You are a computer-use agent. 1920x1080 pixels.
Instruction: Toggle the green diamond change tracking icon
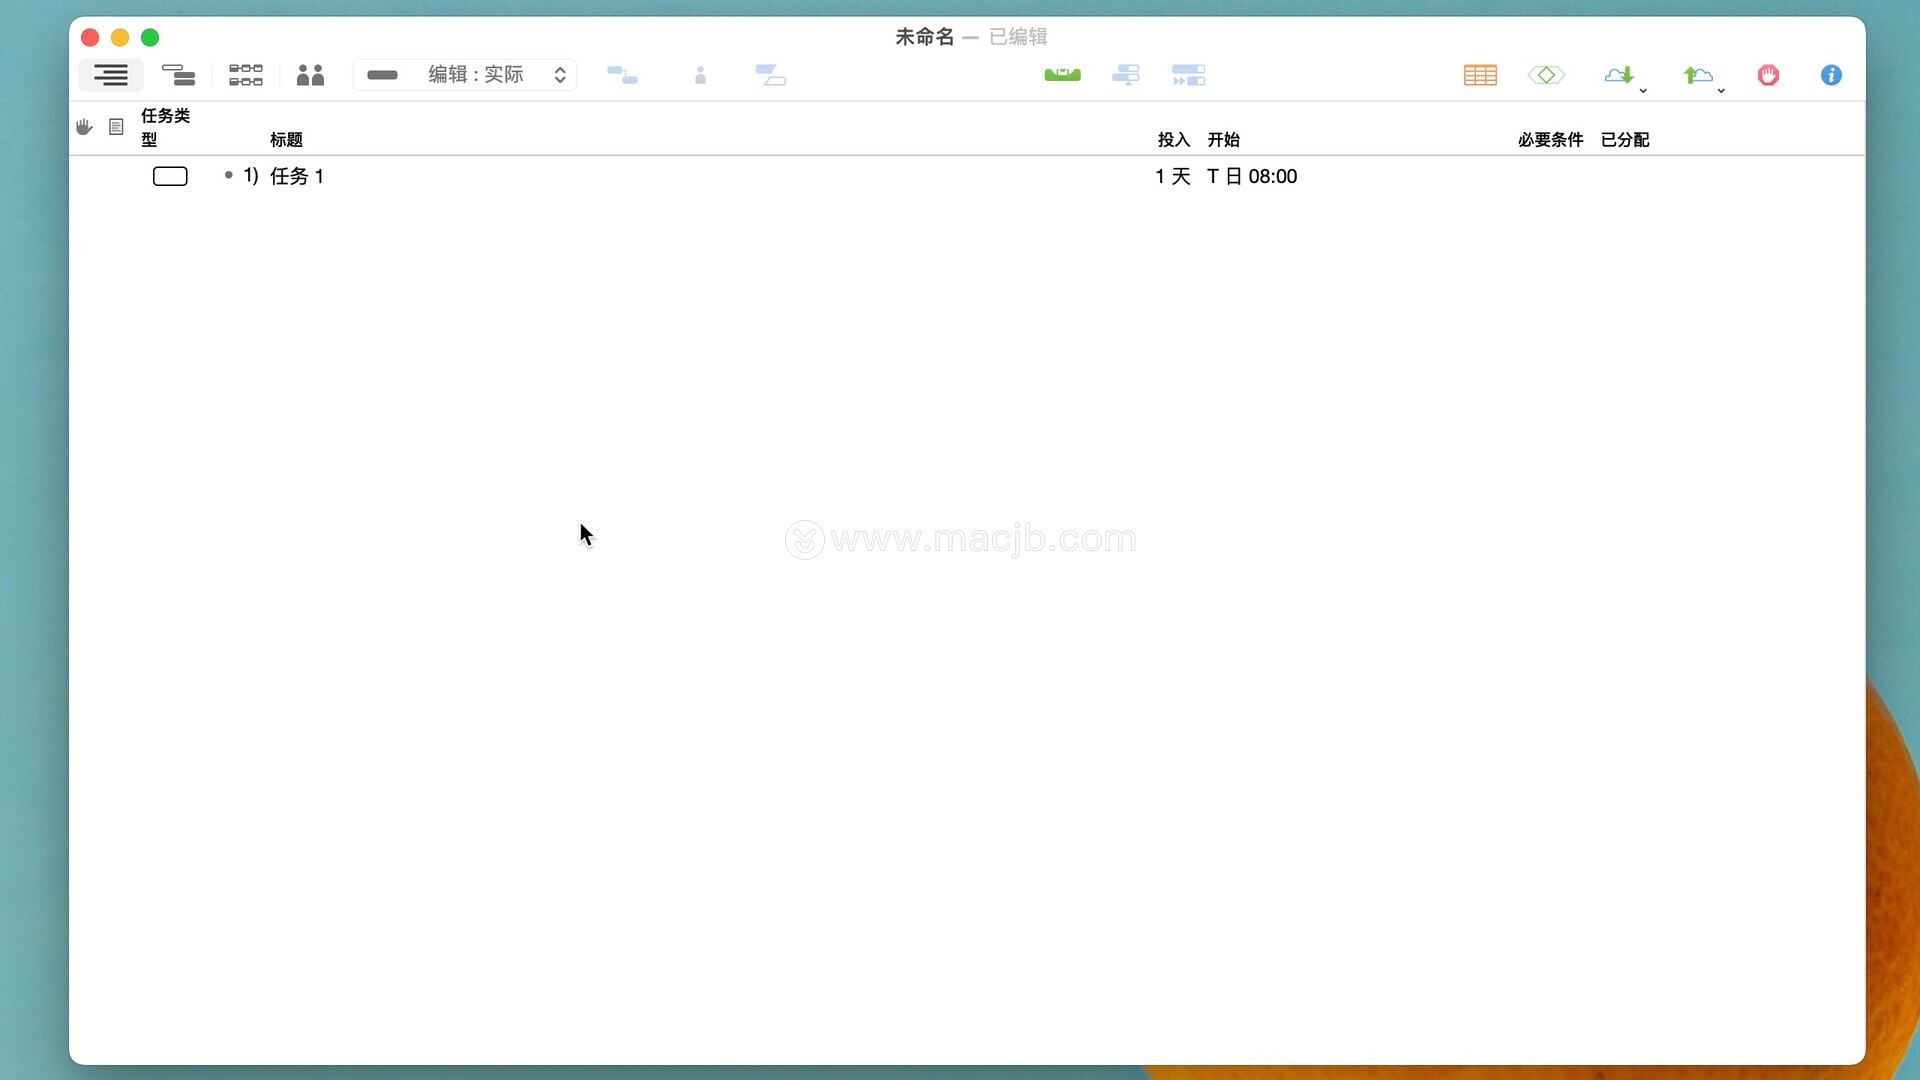(1546, 75)
